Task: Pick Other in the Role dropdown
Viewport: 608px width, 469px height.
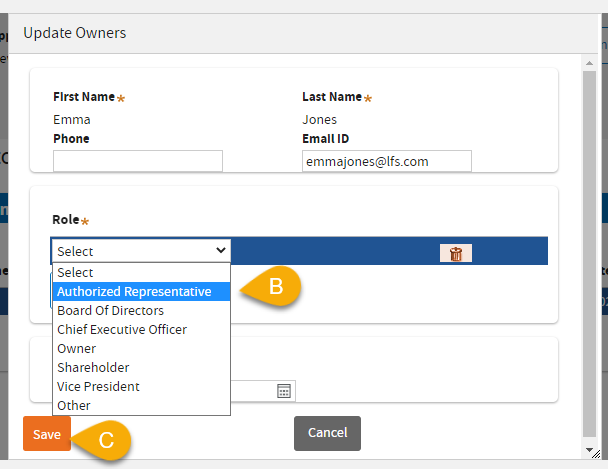Action: coord(141,405)
